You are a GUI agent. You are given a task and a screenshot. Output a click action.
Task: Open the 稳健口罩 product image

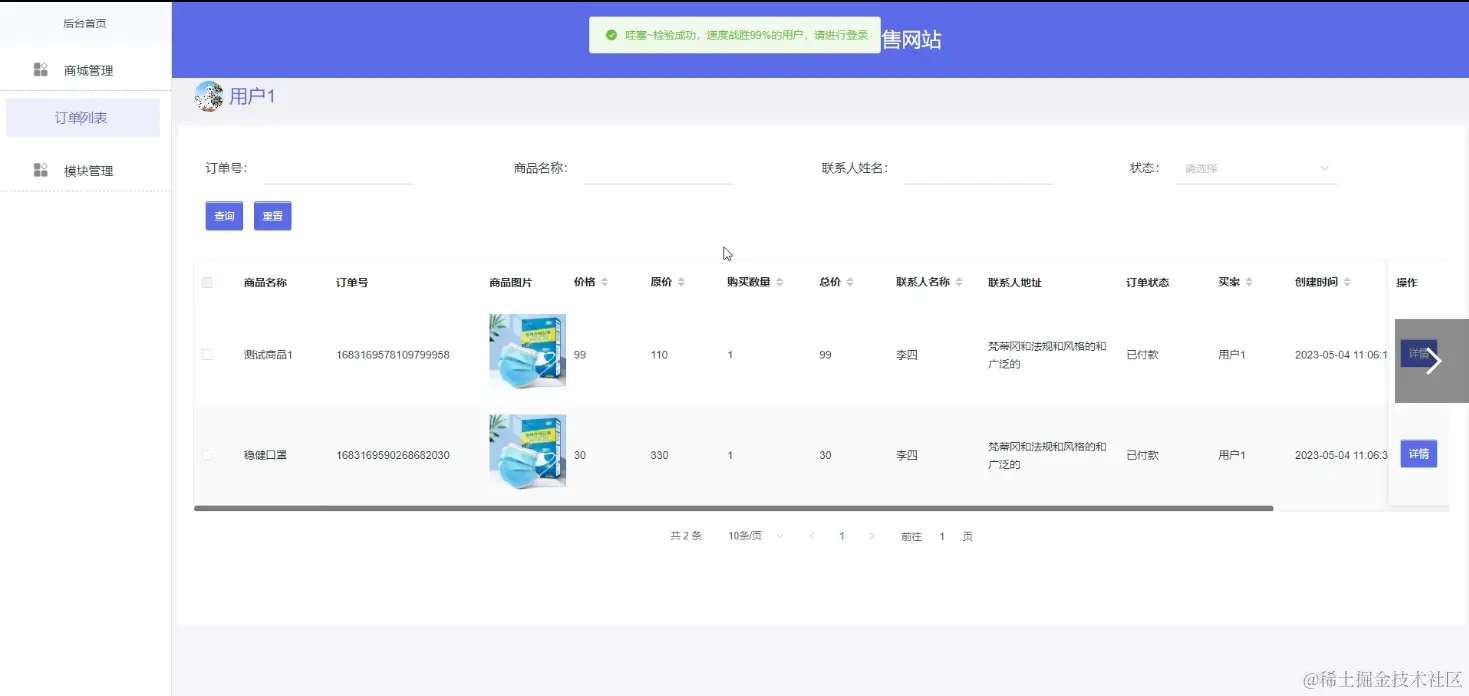tap(527, 451)
